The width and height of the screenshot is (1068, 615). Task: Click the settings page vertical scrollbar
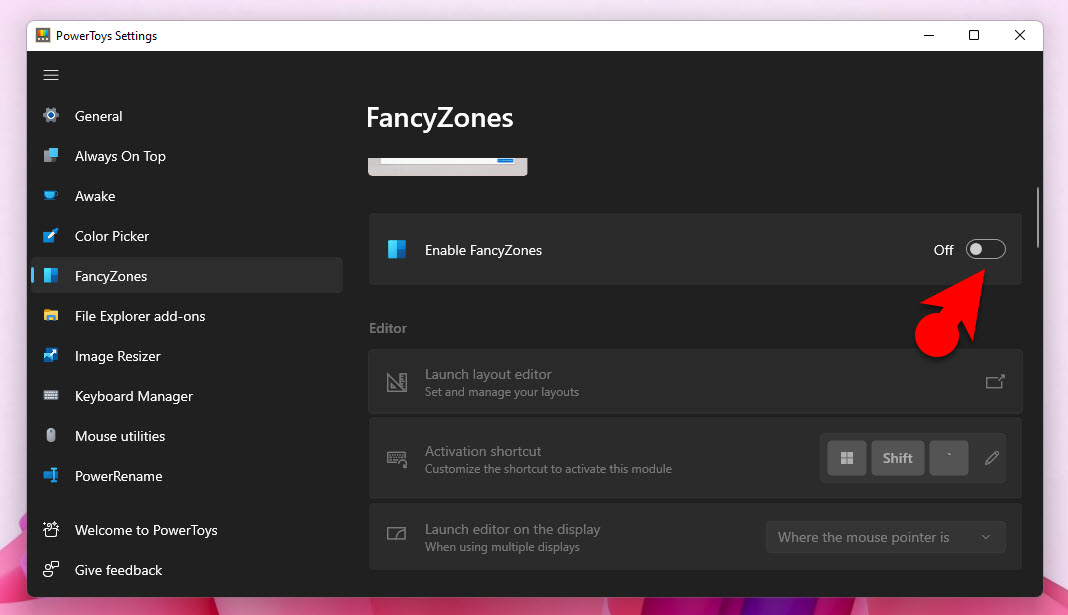(1037, 218)
